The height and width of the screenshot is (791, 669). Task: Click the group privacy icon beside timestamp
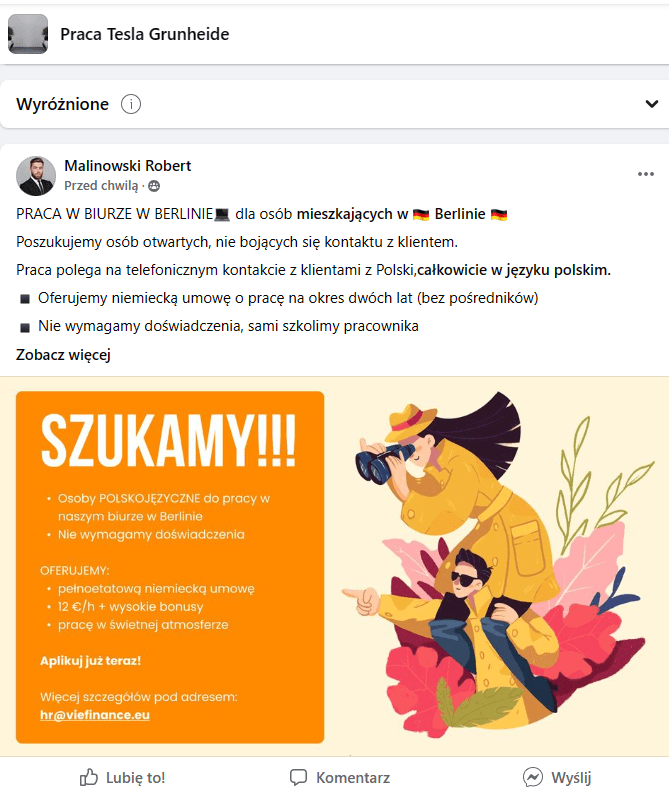[x=154, y=186]
